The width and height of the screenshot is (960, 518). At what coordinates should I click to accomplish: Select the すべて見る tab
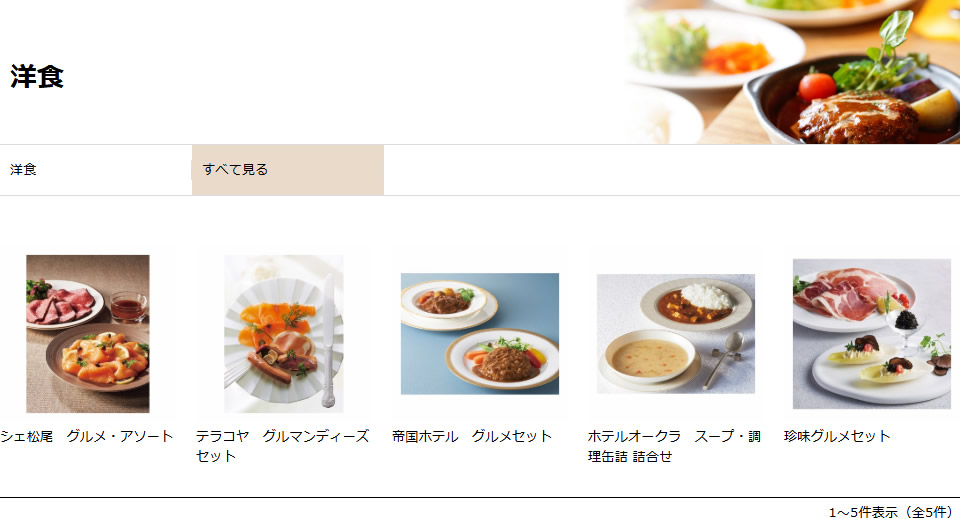click(x=288, y=170)
